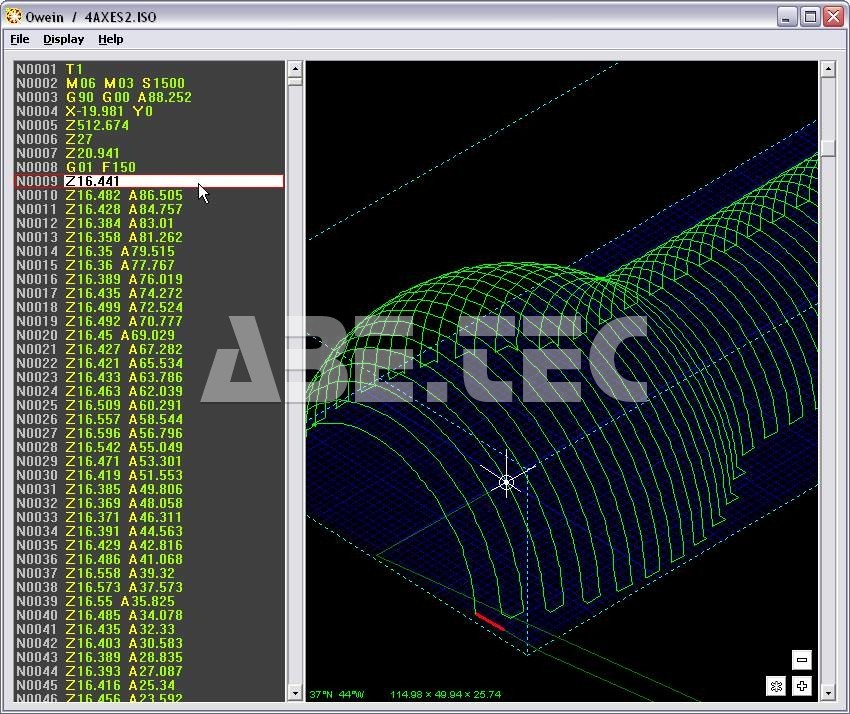Select line N0041 Z16.435 A32.33
The width and height of the screenshot is (850, 714).
pos(149,629)
